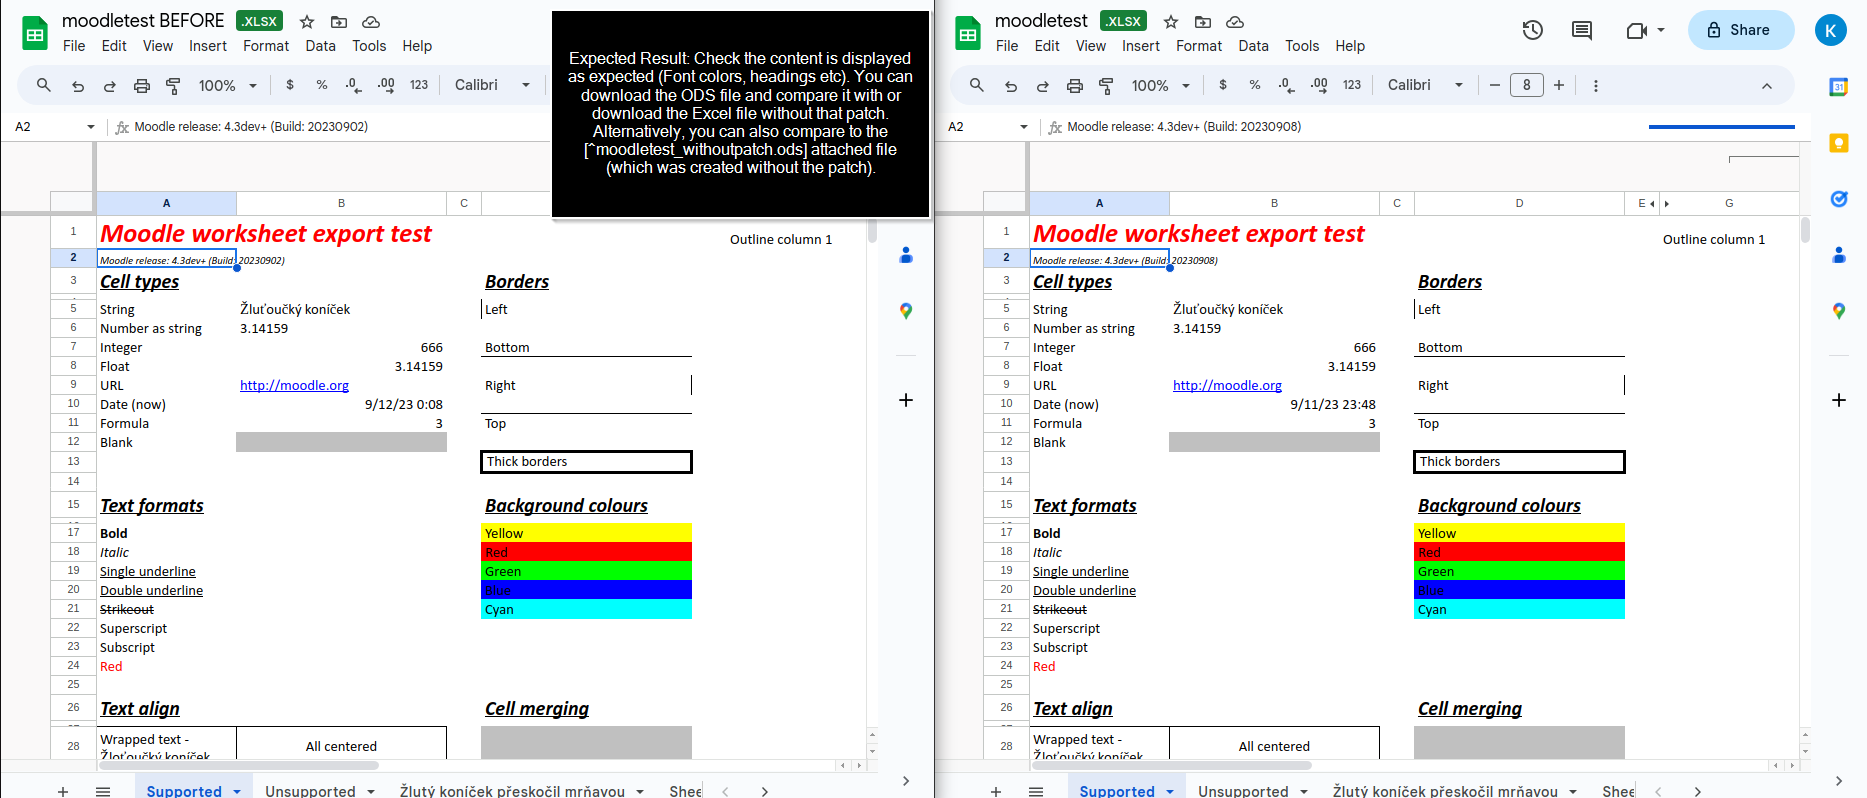Viewport: 1867px width, 798px height.
Task: Click move-to-folder icon in left window title
Action: tap(339, 21)
